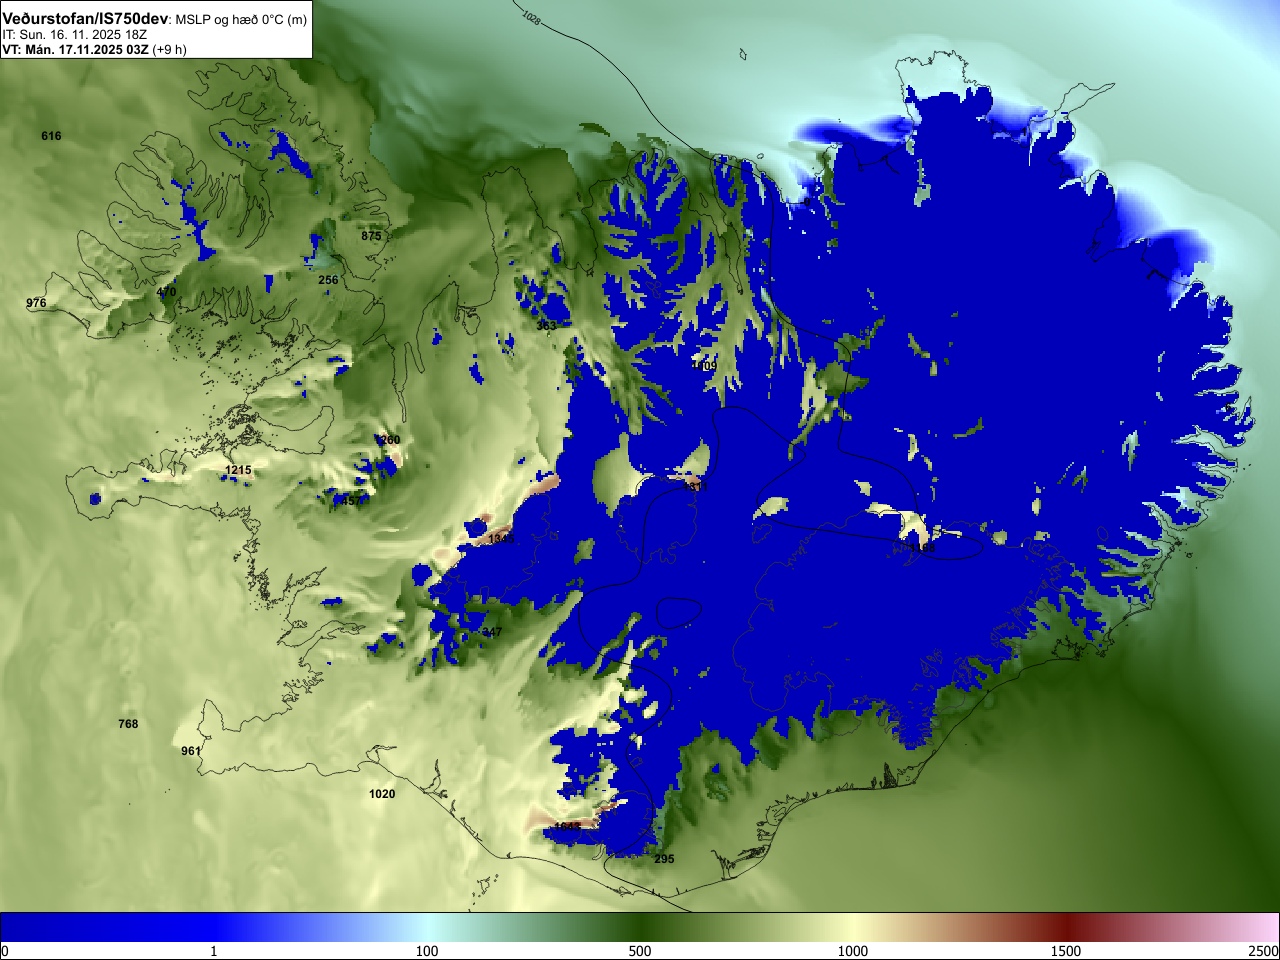Viewport: 1280px width, 960px height.
Task: Click the title 'Veðurstofan/IS750dev' in header box
Action: click(86, 19)
